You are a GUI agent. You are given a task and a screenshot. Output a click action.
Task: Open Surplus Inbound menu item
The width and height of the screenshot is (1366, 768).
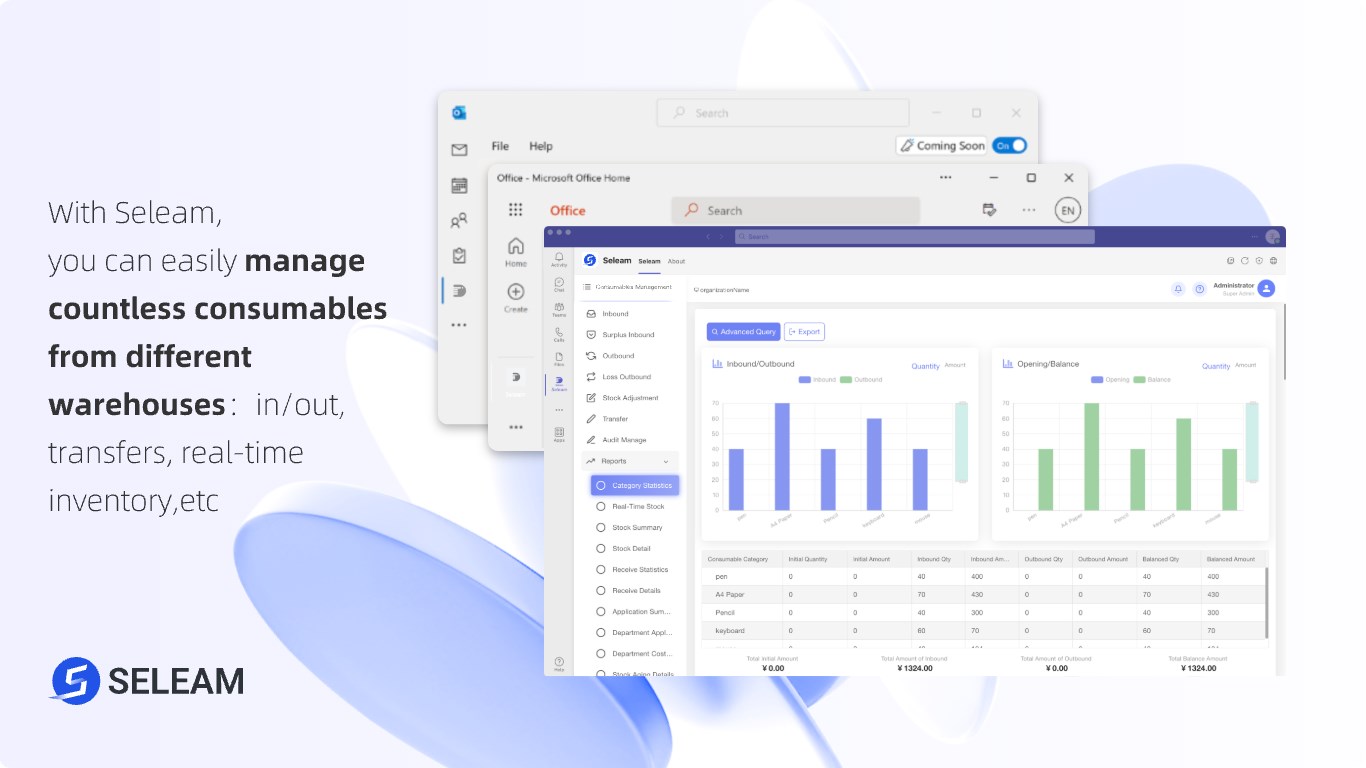(x=629, y=335)
